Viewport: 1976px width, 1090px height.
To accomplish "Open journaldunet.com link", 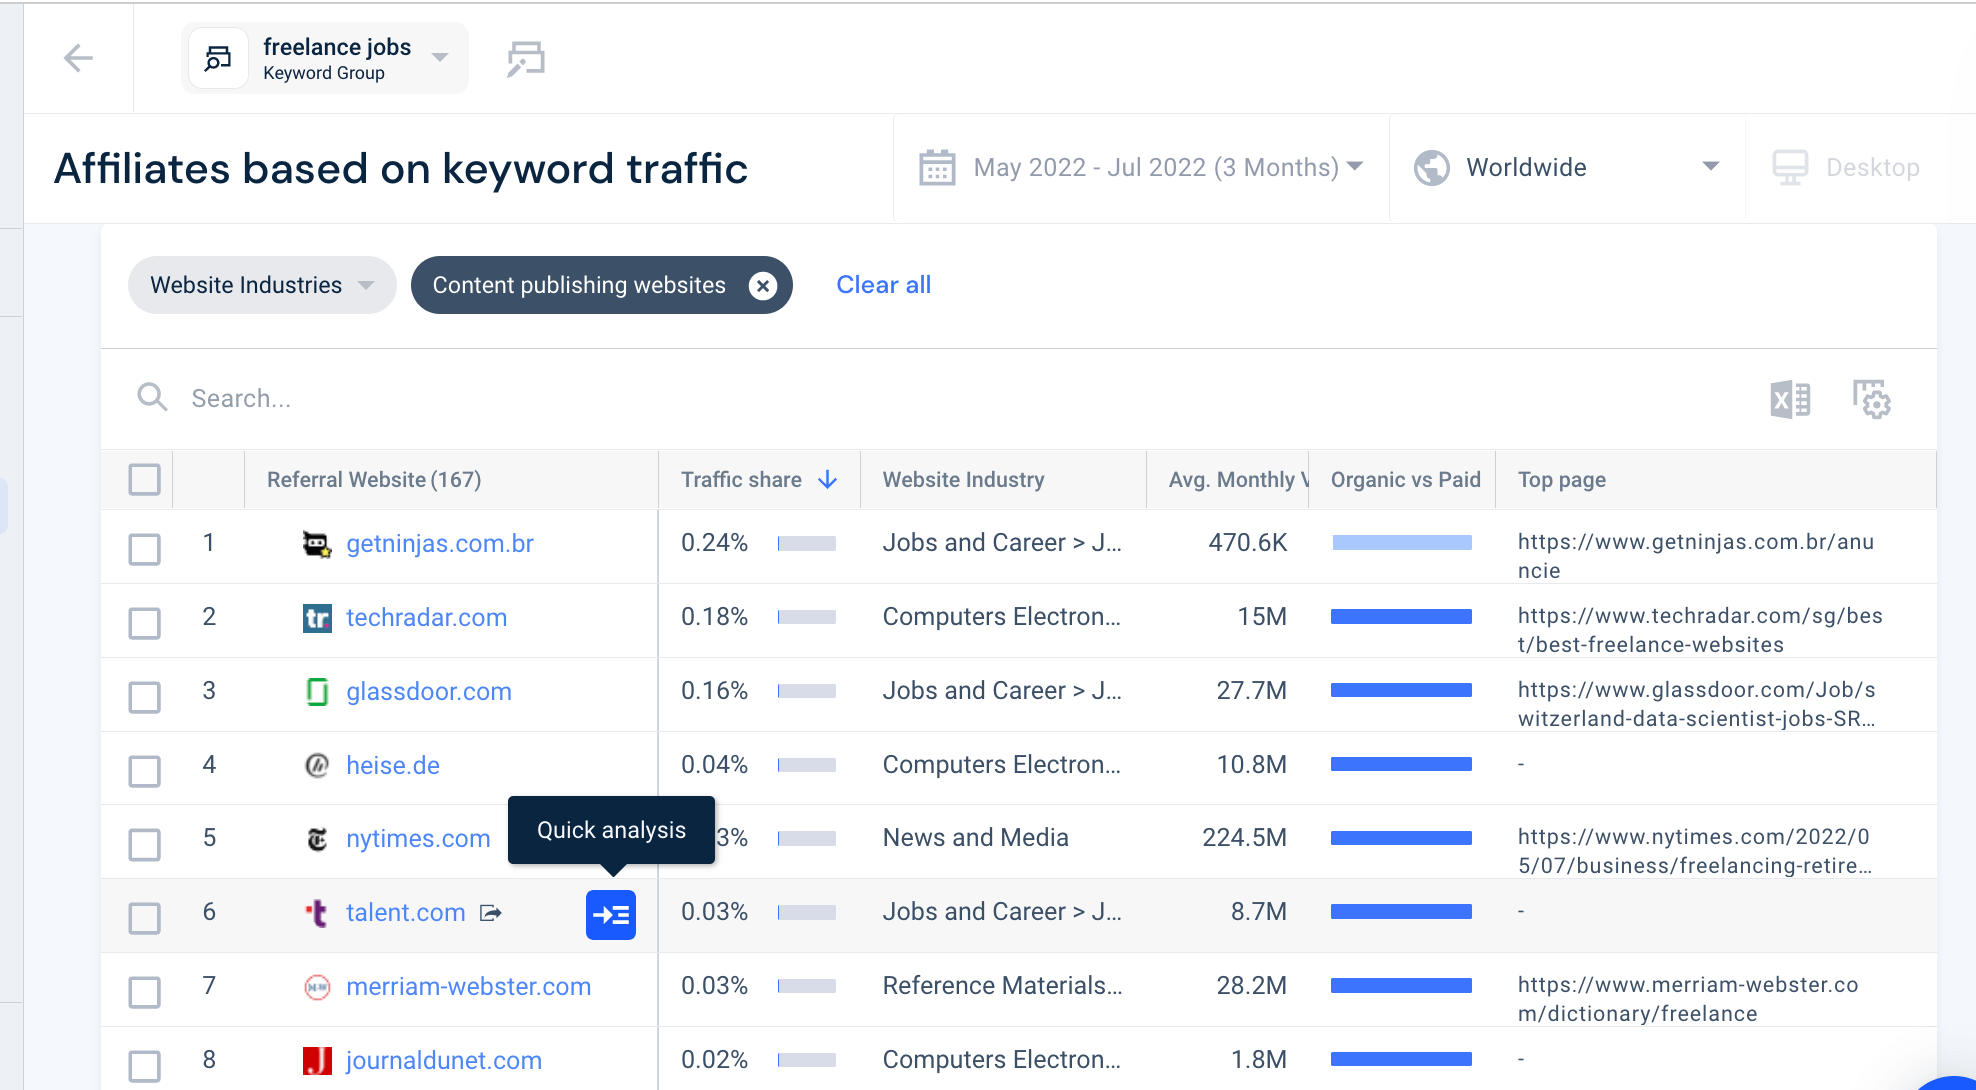I will (444, 1060).
